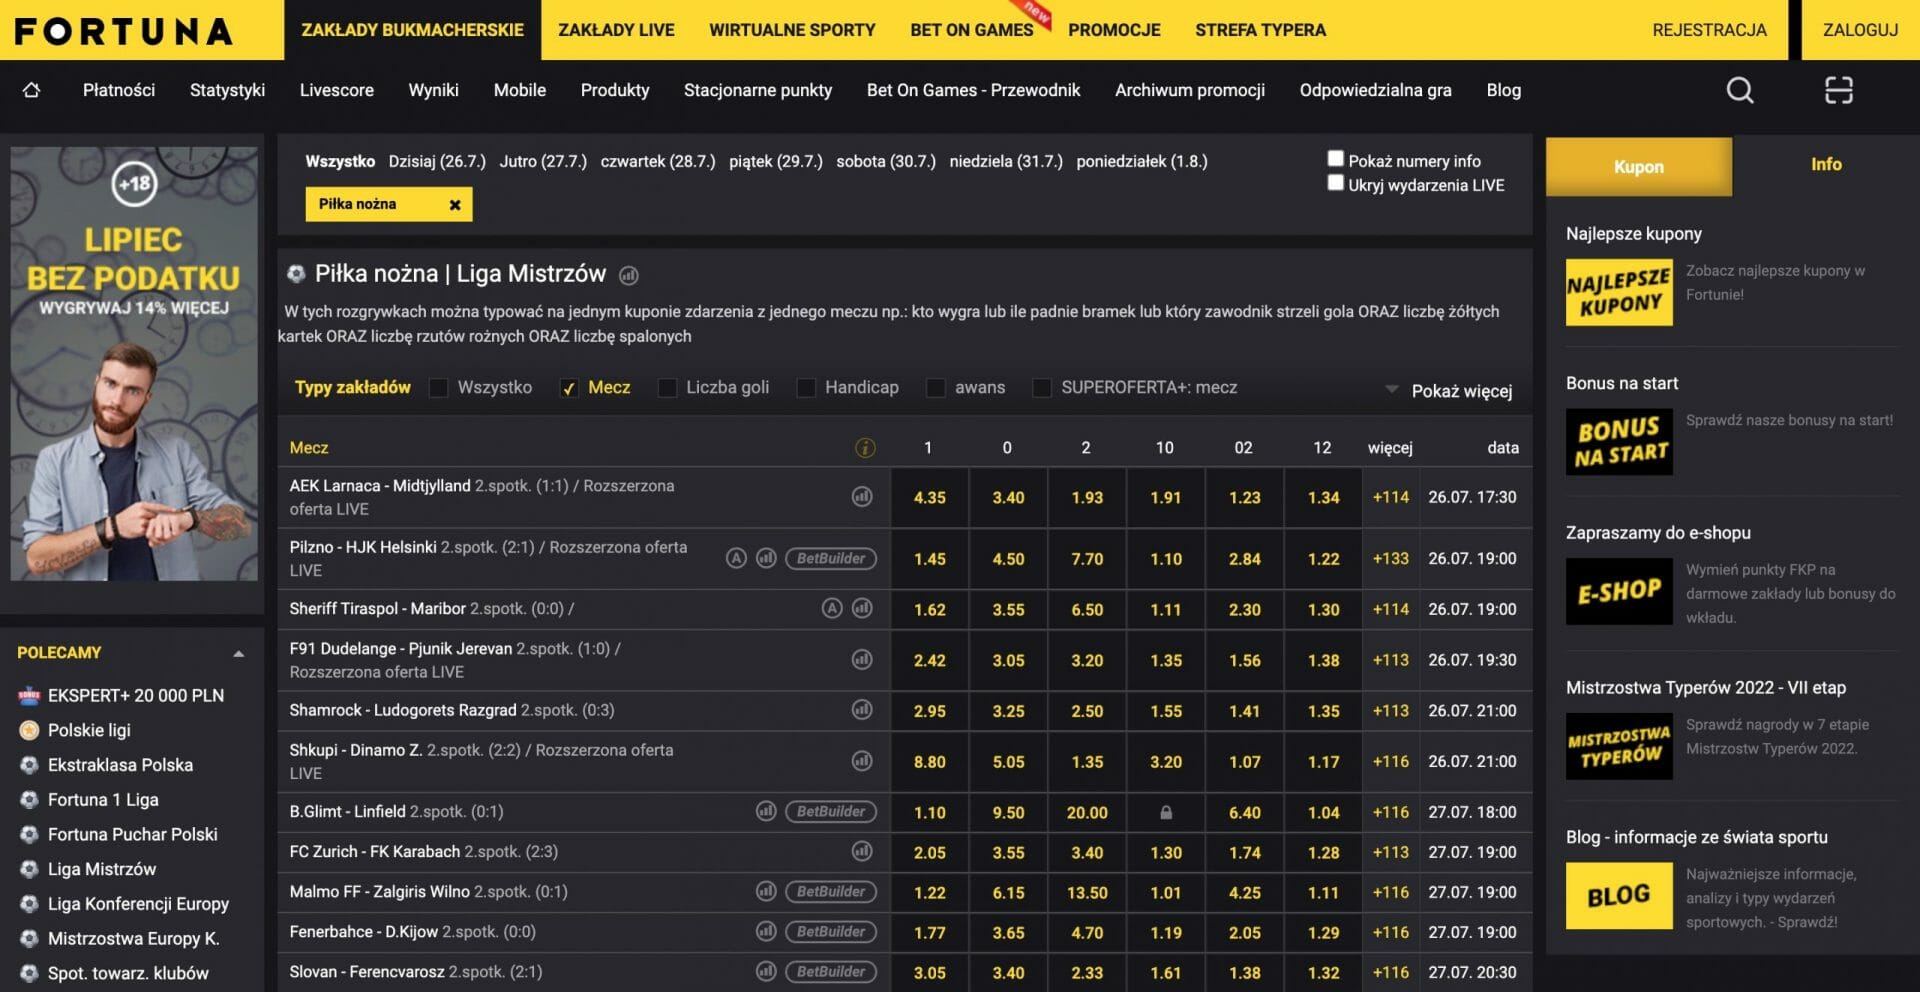Select odds 4.35 for AEK Larnaca win

click(929, 497)
